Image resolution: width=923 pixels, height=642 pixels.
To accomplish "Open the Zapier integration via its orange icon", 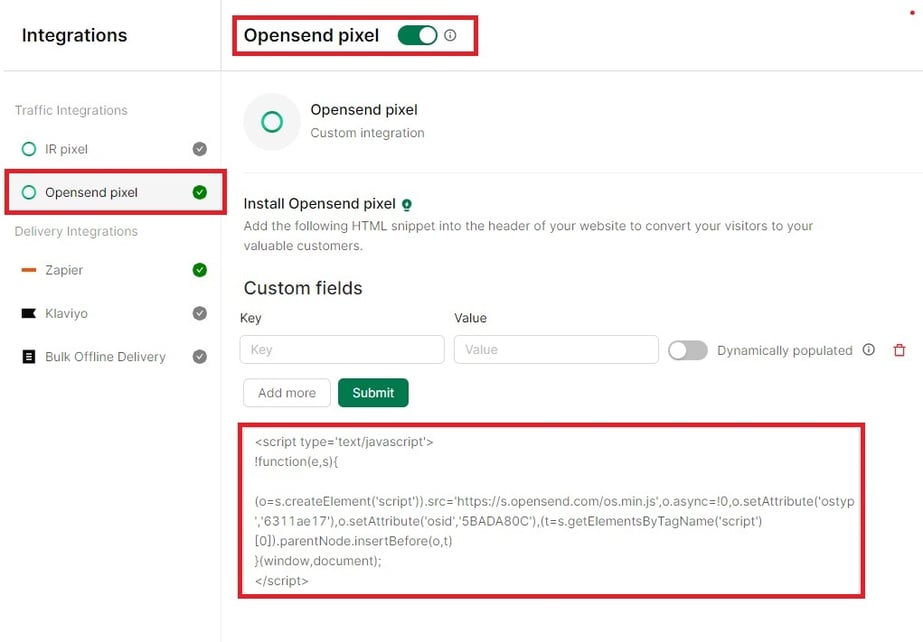I will 29,270.
